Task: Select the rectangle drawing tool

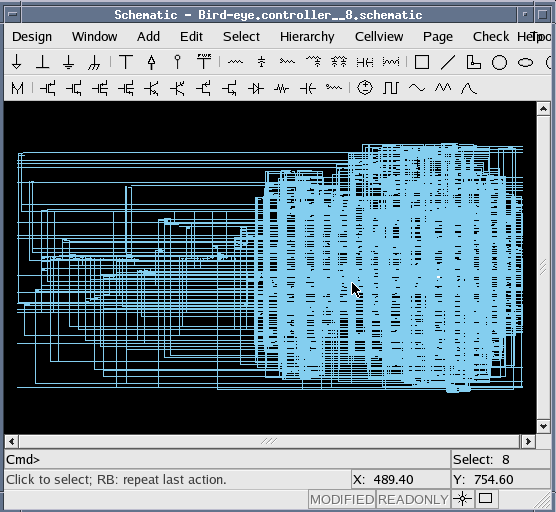Action: click(422, 62)
